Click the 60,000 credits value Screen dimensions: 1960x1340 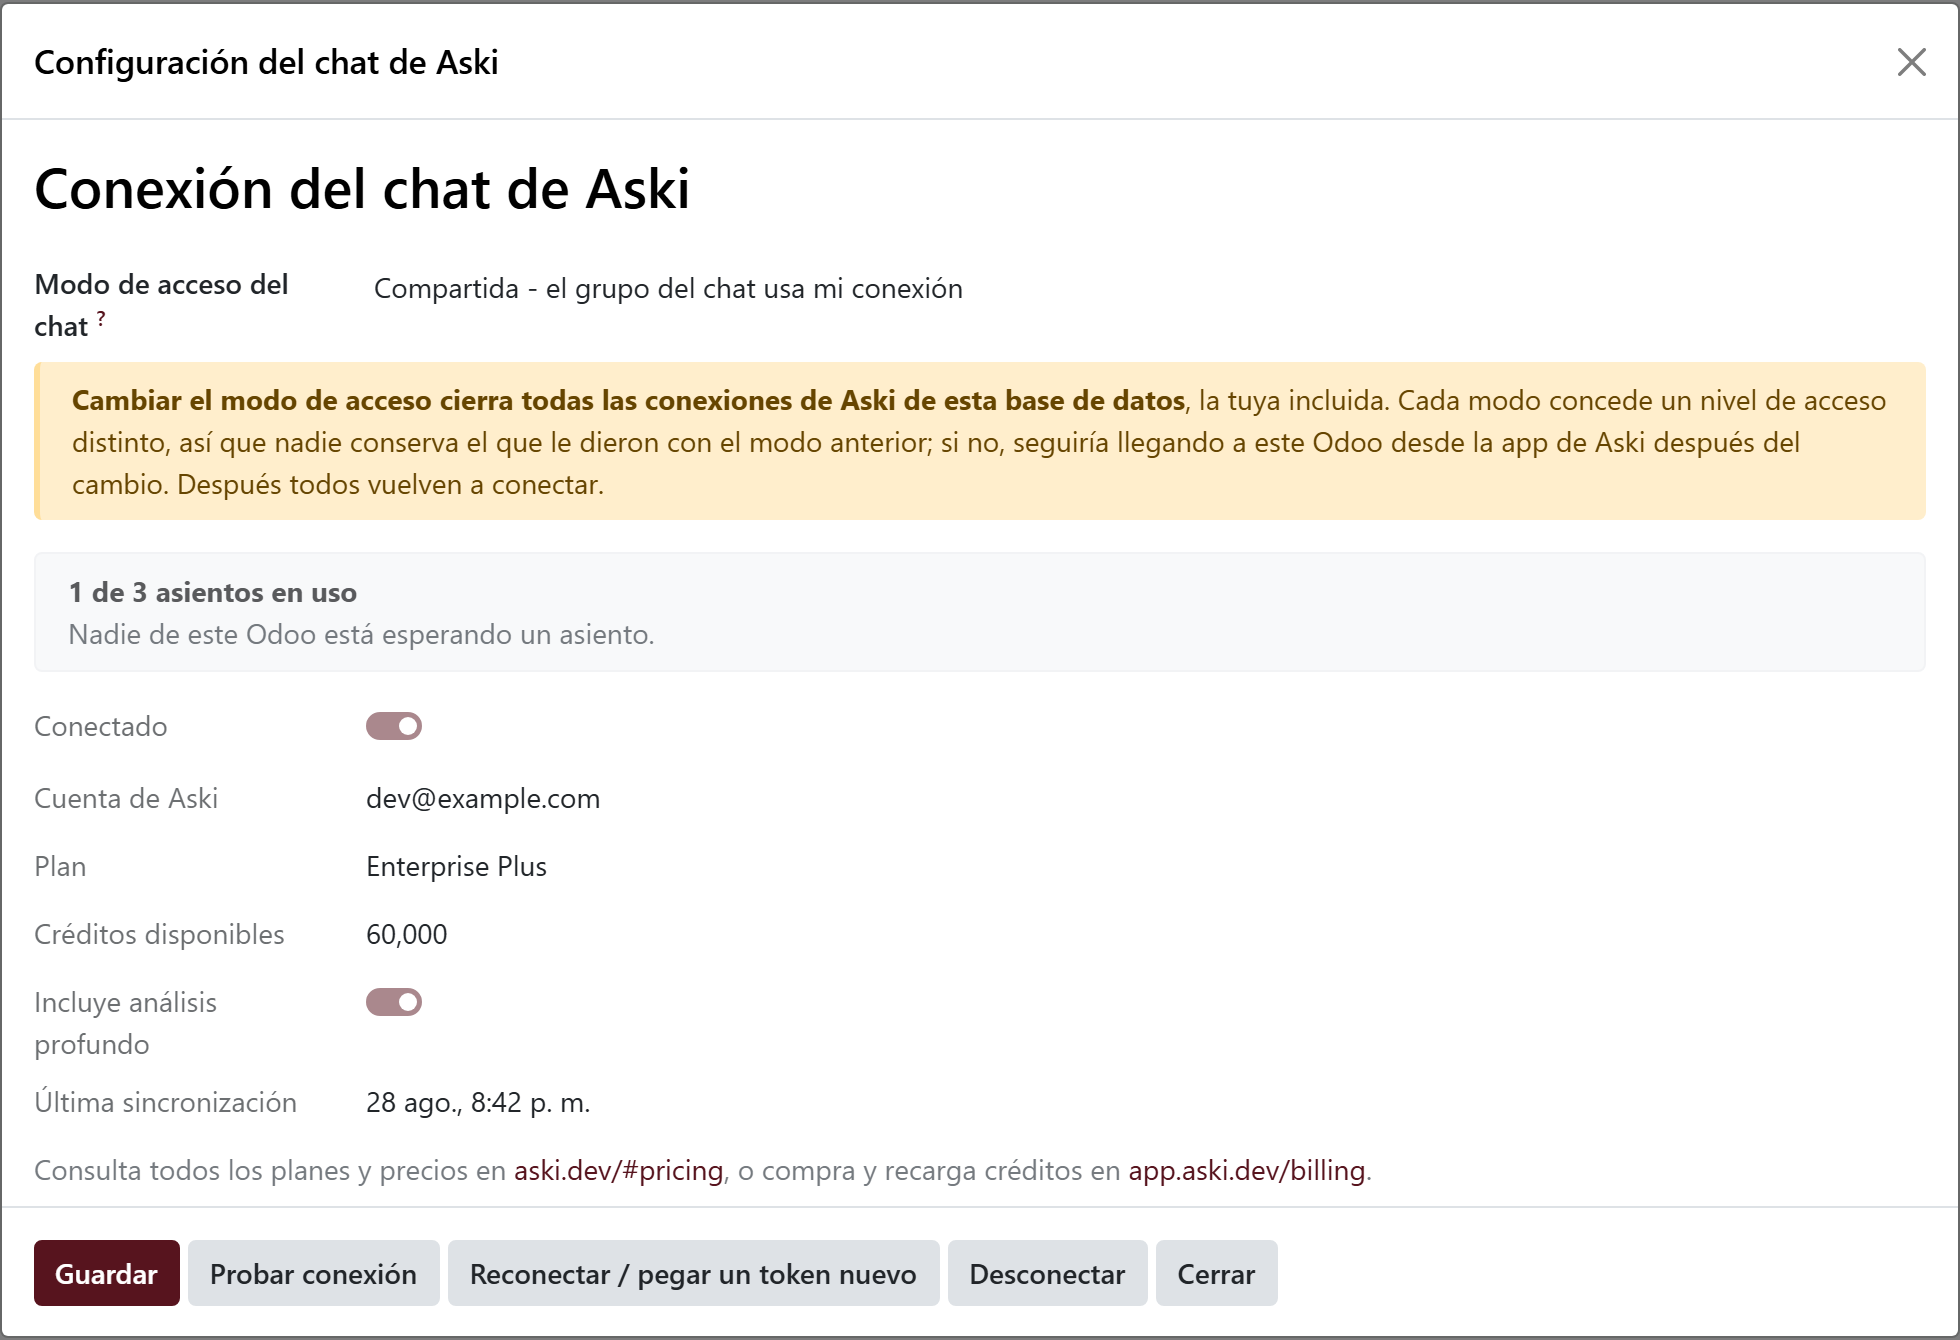[x=406, y=934]
